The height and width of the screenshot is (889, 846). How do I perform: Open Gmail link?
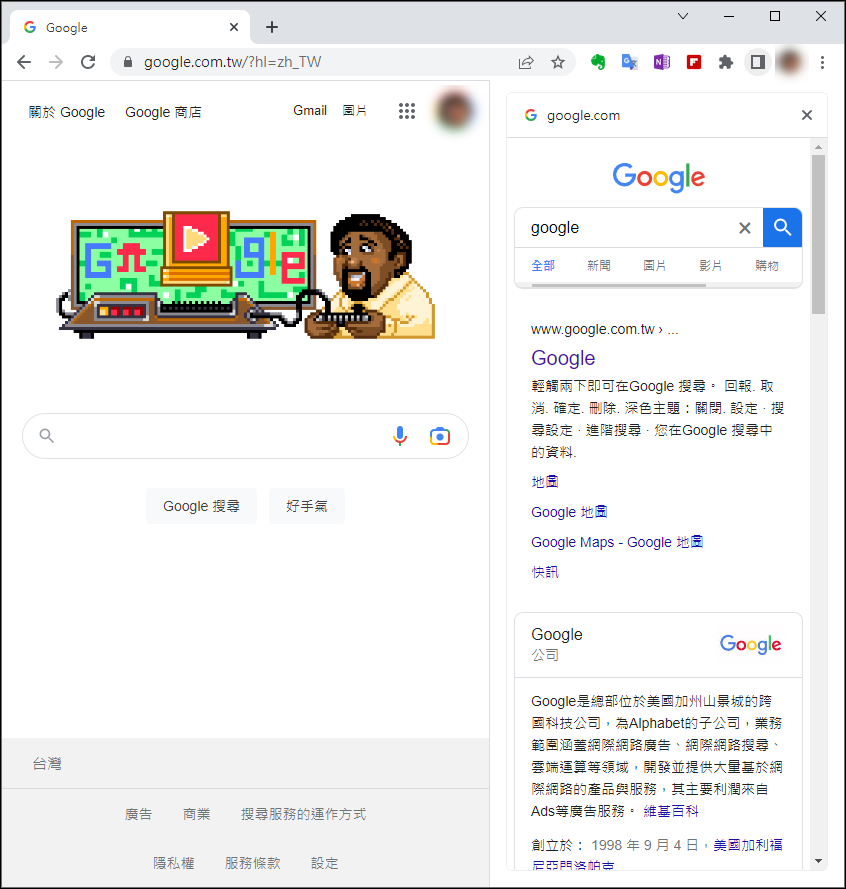[310, 111]
